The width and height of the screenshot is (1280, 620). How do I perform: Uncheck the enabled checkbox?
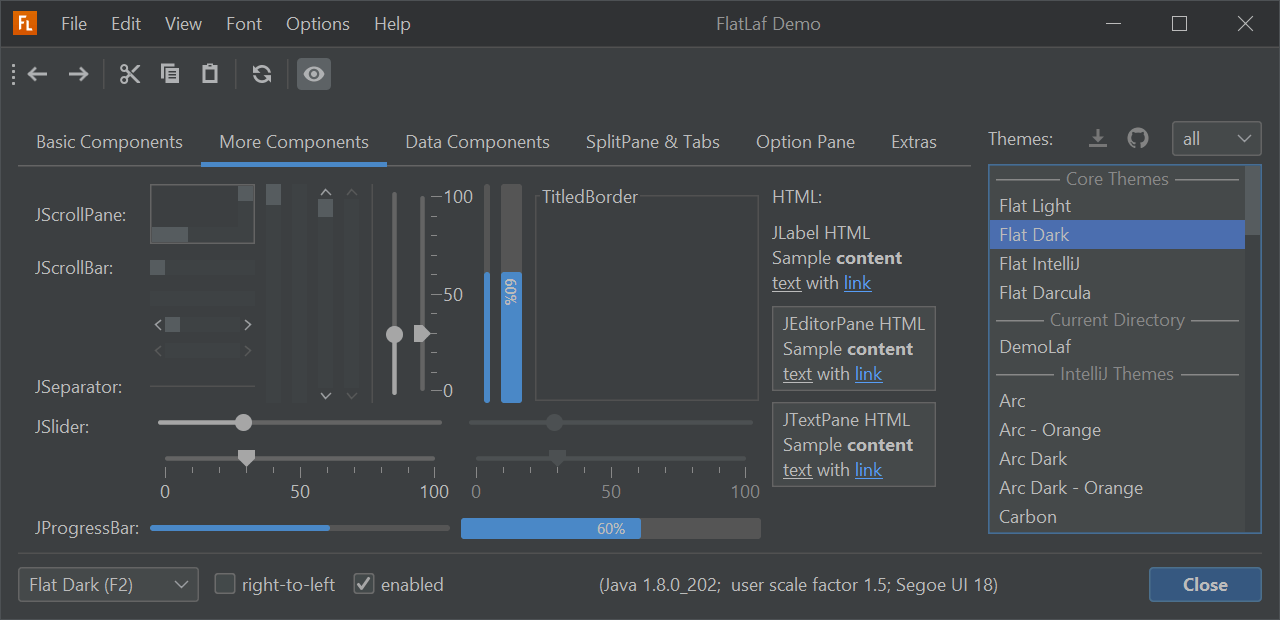(364, 584)
